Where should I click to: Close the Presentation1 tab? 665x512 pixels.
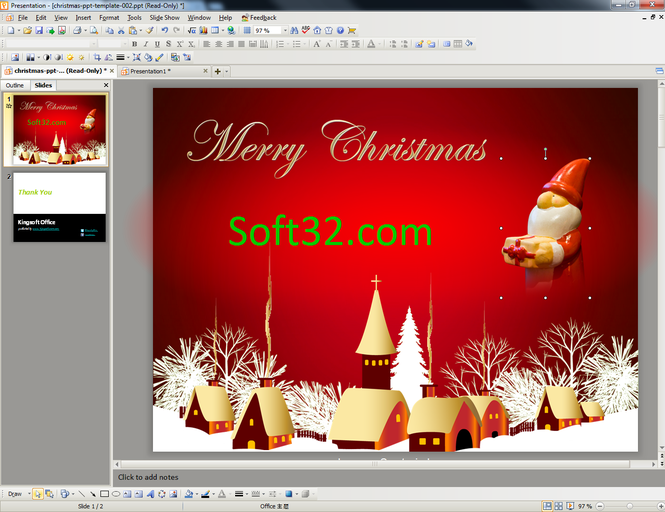(x=205, y=71)
